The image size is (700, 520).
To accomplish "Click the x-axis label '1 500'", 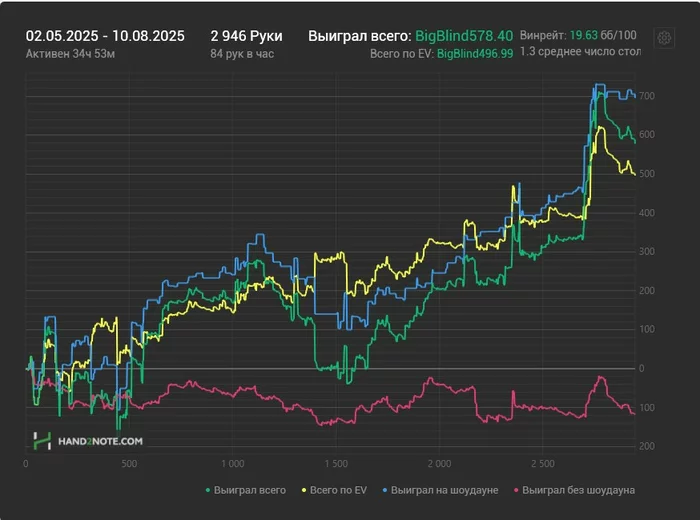I will tap(336, 464).
